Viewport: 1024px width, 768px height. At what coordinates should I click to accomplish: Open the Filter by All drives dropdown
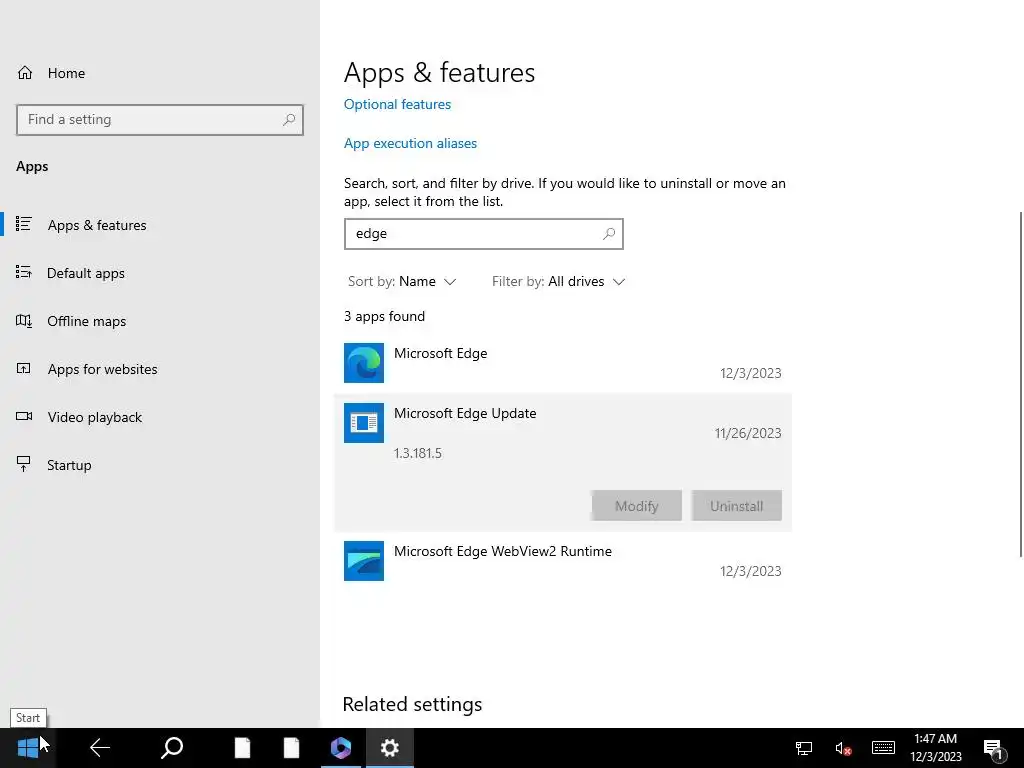[x=558, y=281]
